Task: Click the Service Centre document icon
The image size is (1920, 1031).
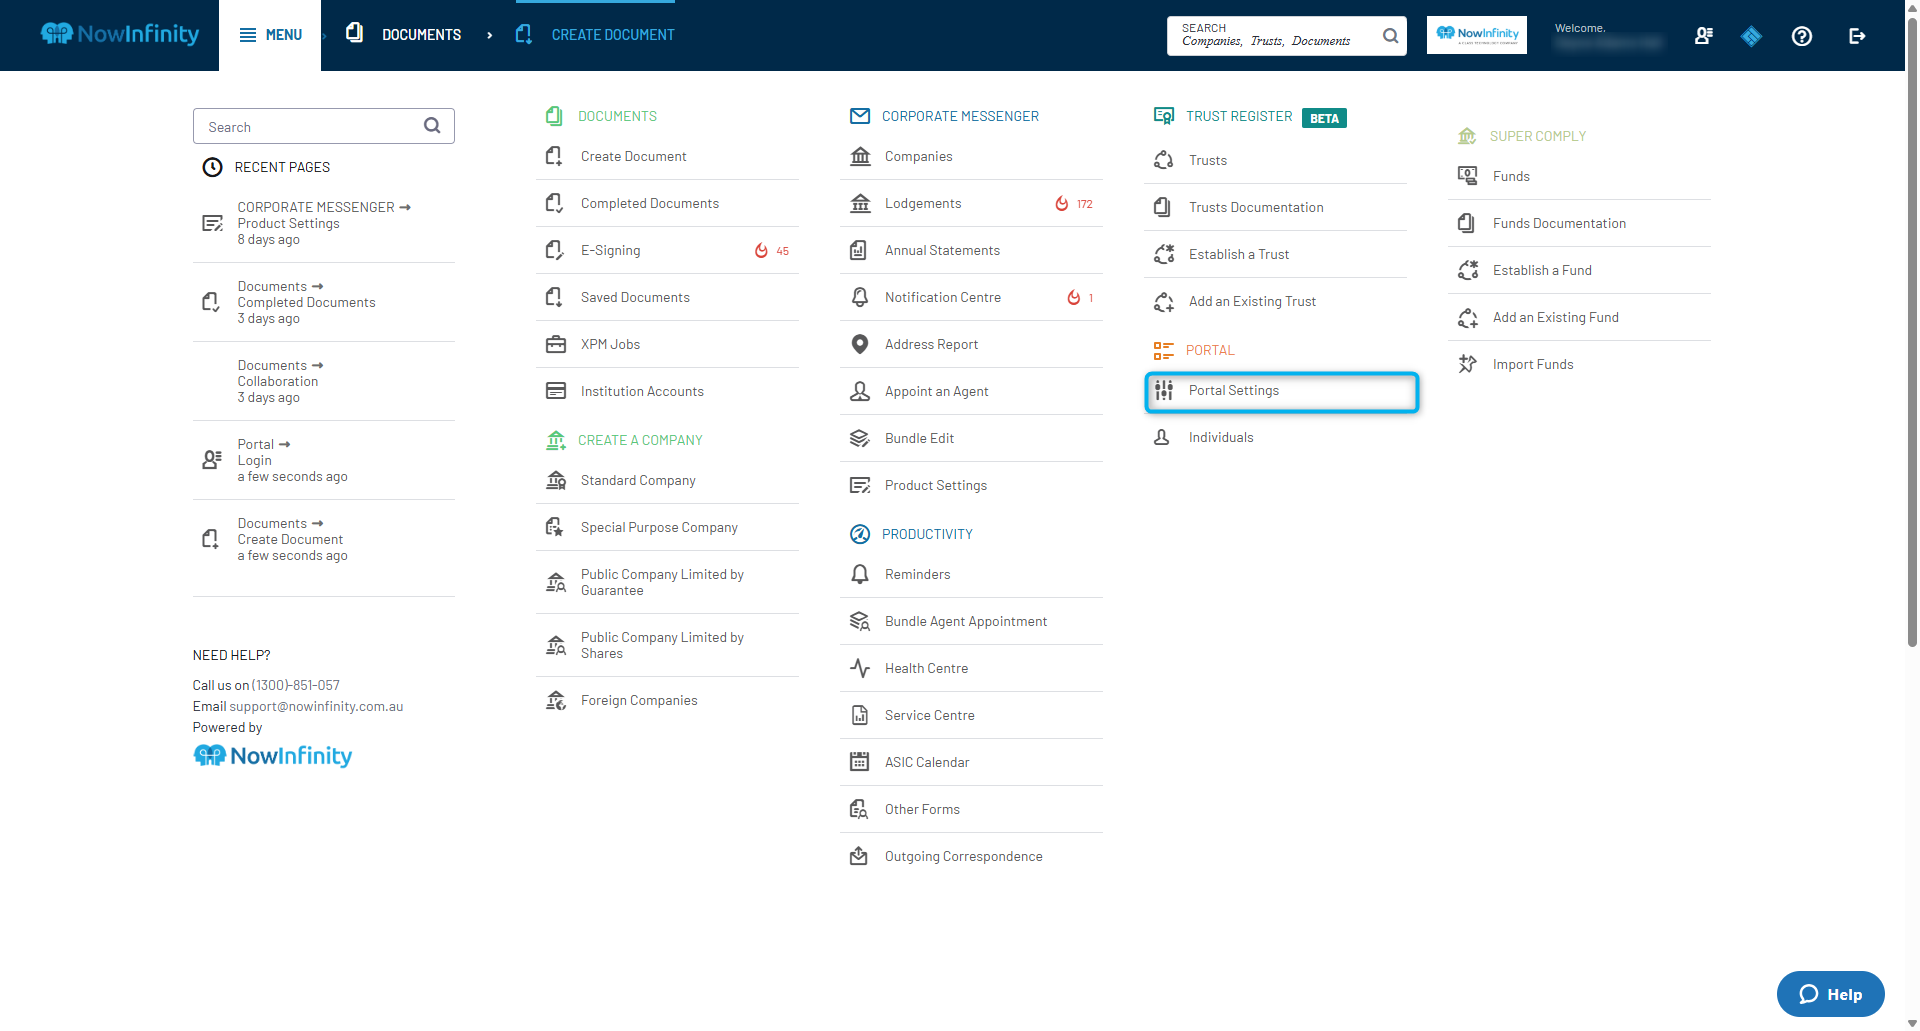Action: [x=859, y=715]
